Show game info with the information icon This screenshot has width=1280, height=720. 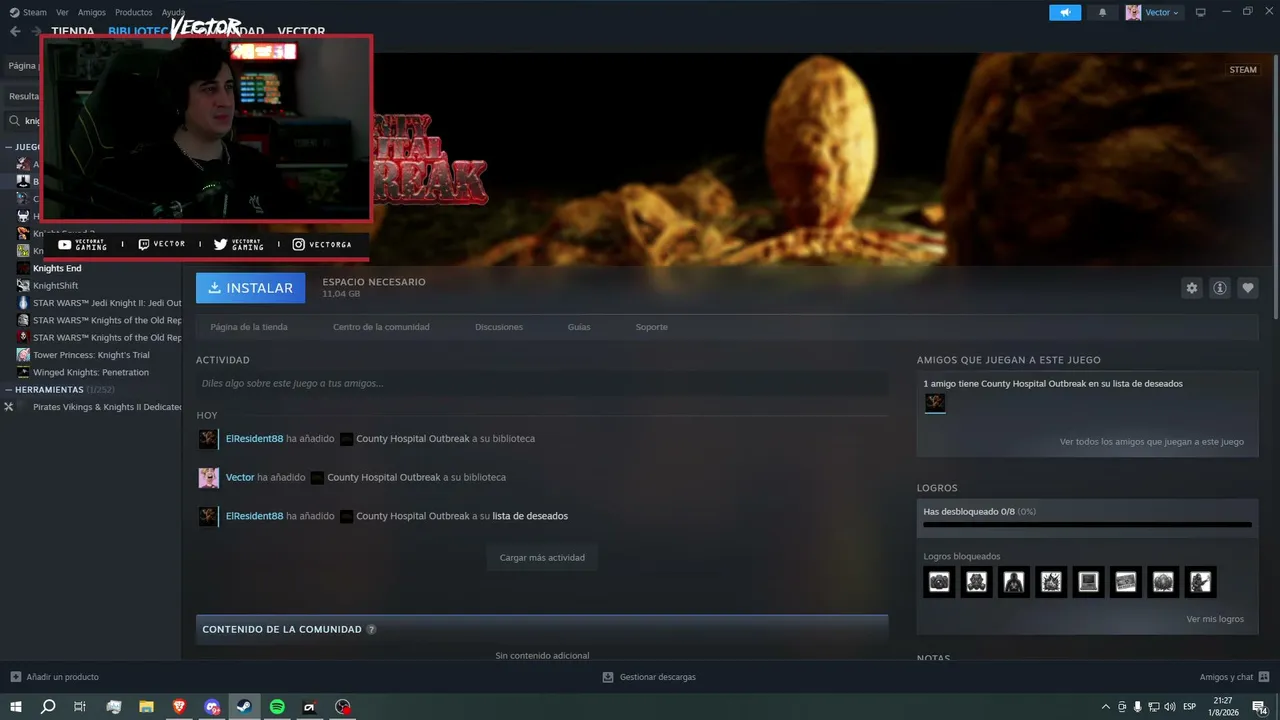(1220, 288)
